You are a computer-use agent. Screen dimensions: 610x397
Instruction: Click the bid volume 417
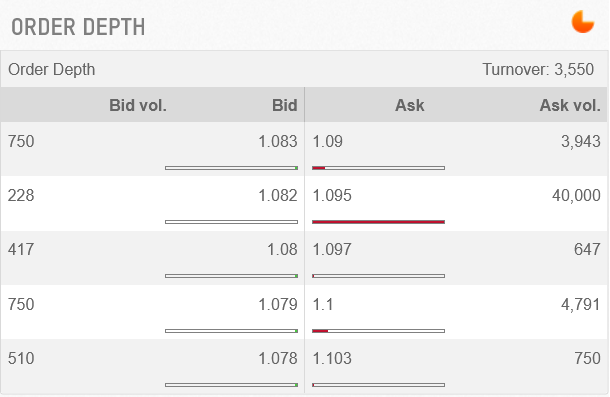pos(21,249)
